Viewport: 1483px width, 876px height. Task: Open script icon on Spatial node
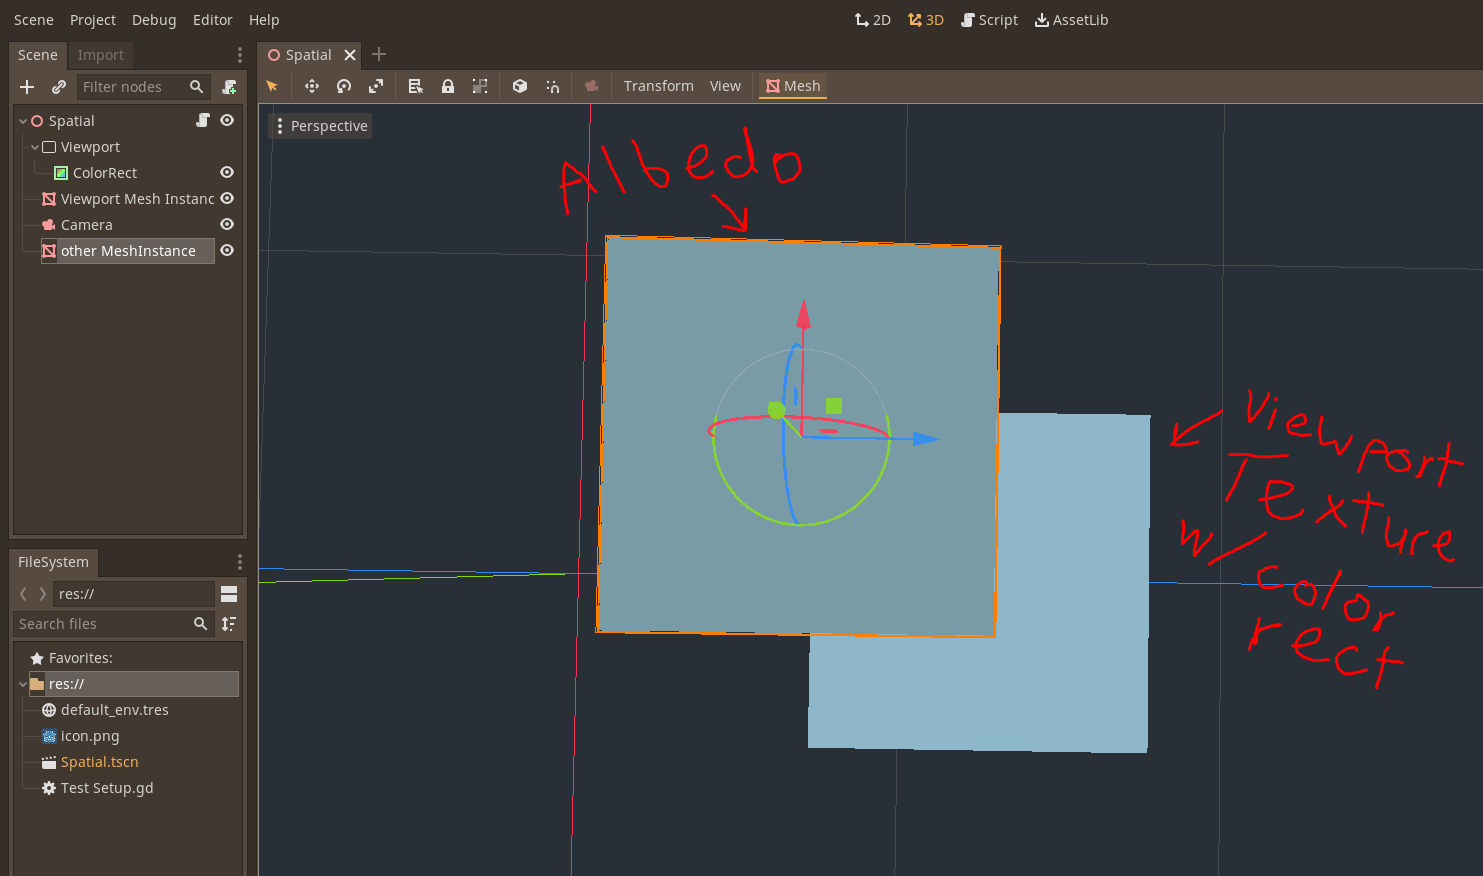click(x=203, y=120)
